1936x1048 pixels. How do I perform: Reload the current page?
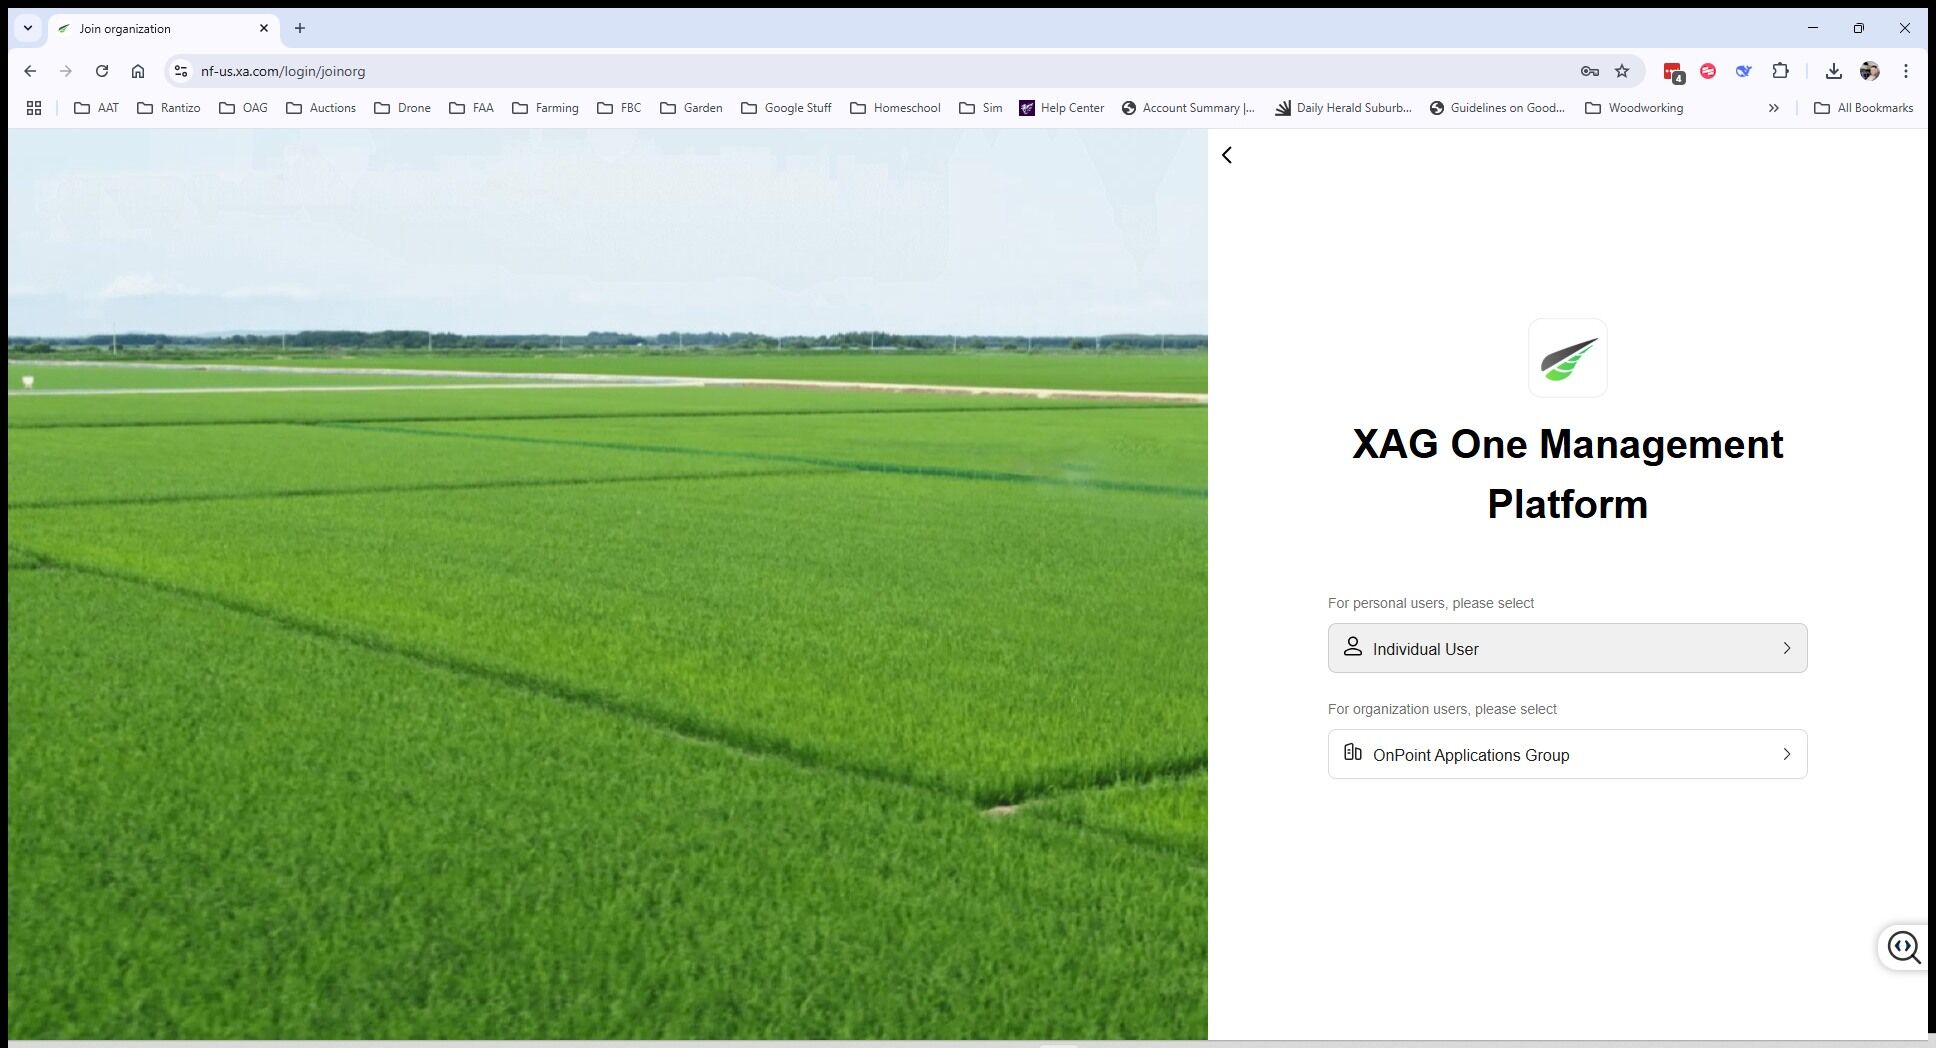click(102, 71)
